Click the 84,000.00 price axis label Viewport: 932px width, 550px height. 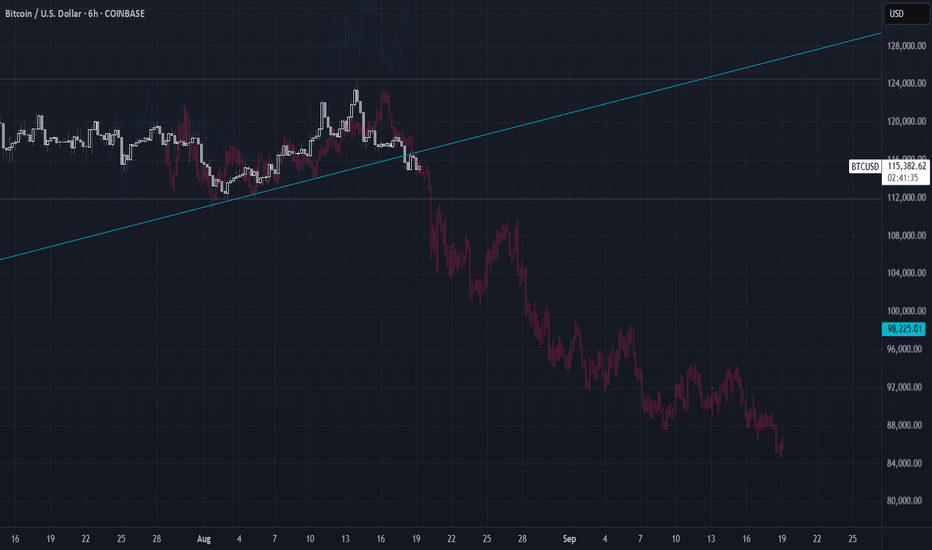(x=906, y=463)
